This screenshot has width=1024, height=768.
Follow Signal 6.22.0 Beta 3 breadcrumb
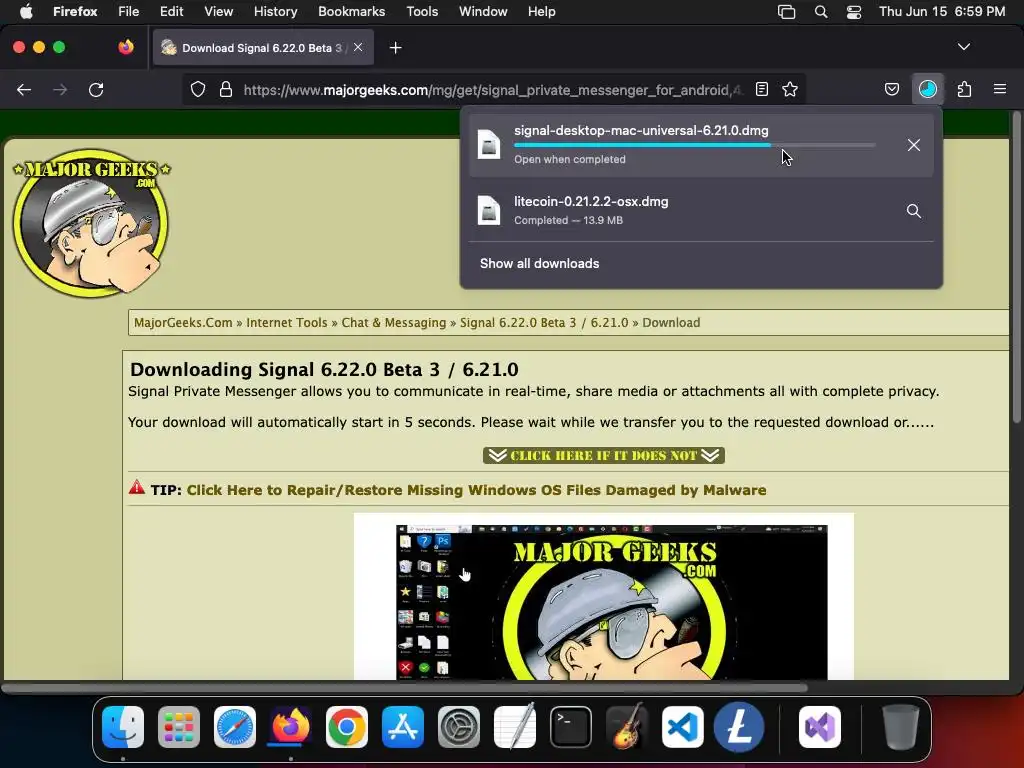(544, 323)
